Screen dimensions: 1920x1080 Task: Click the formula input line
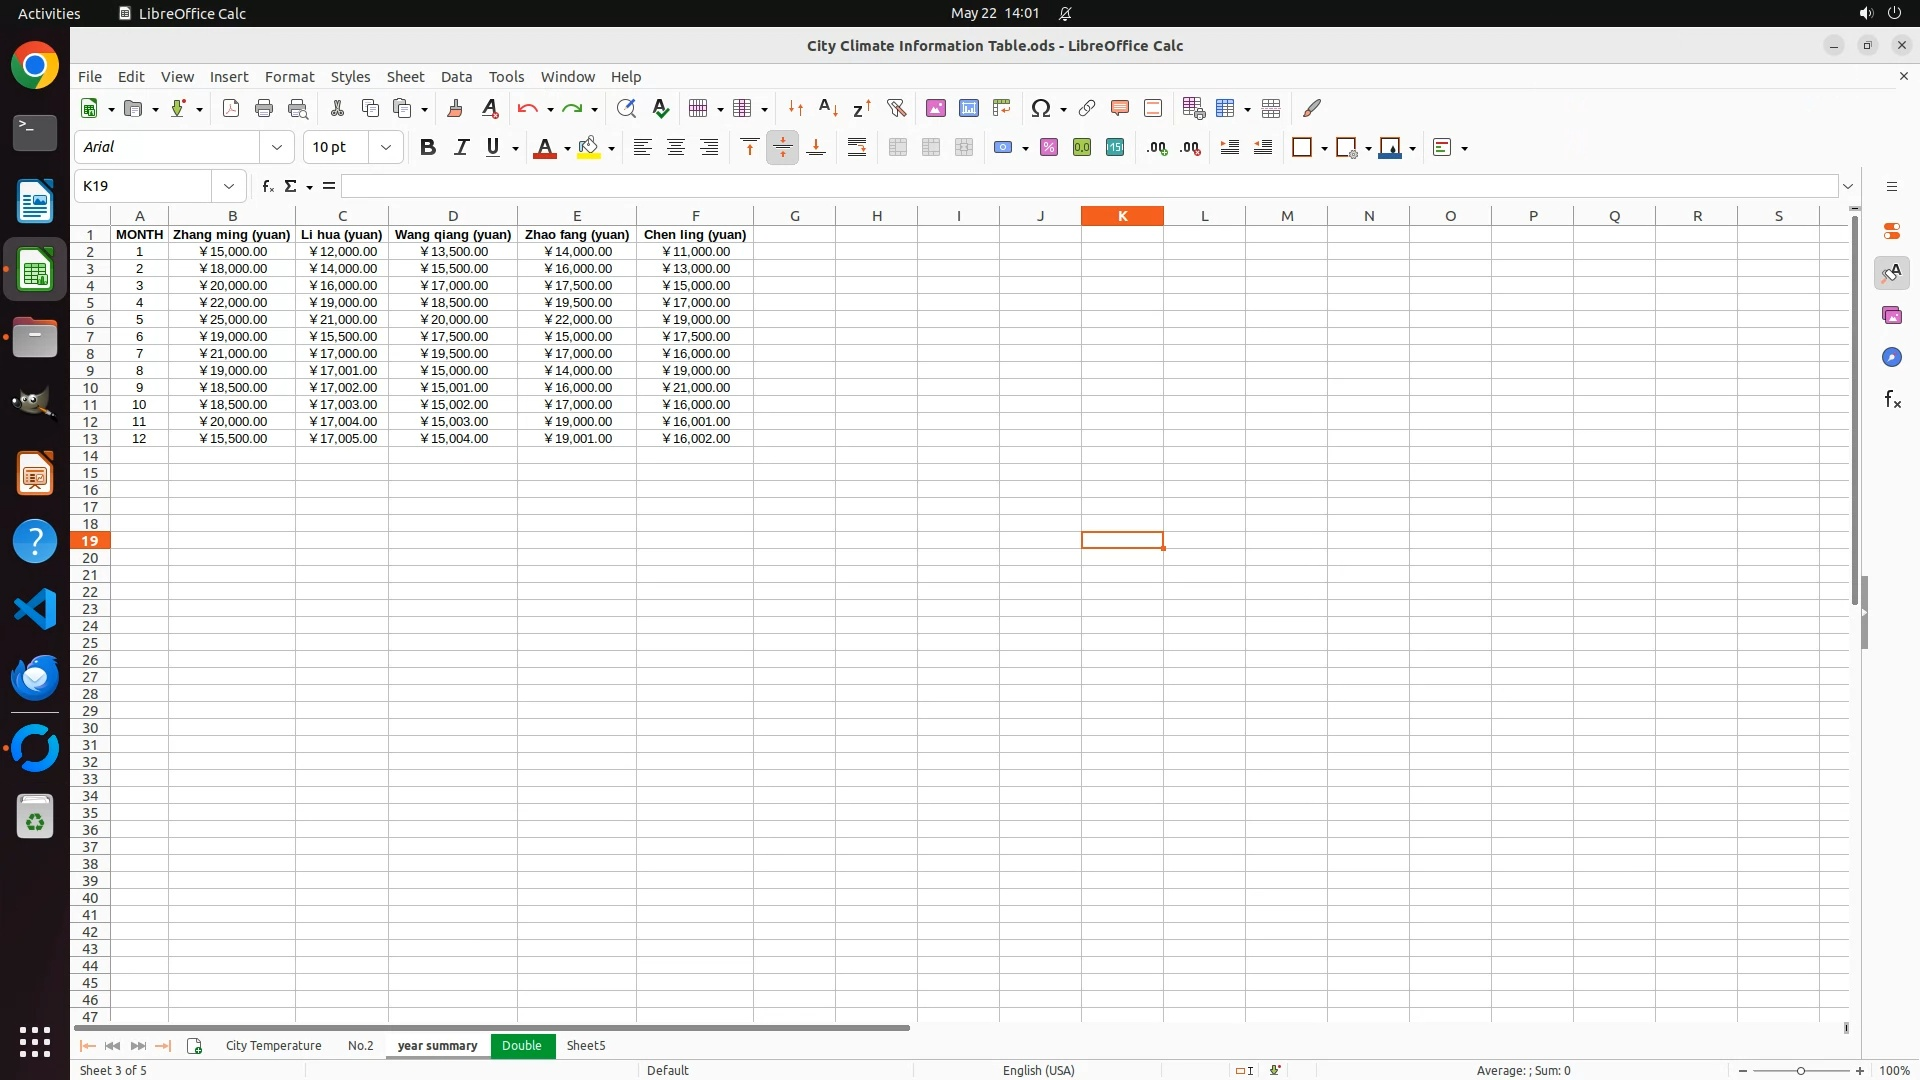click(1088, 186)
